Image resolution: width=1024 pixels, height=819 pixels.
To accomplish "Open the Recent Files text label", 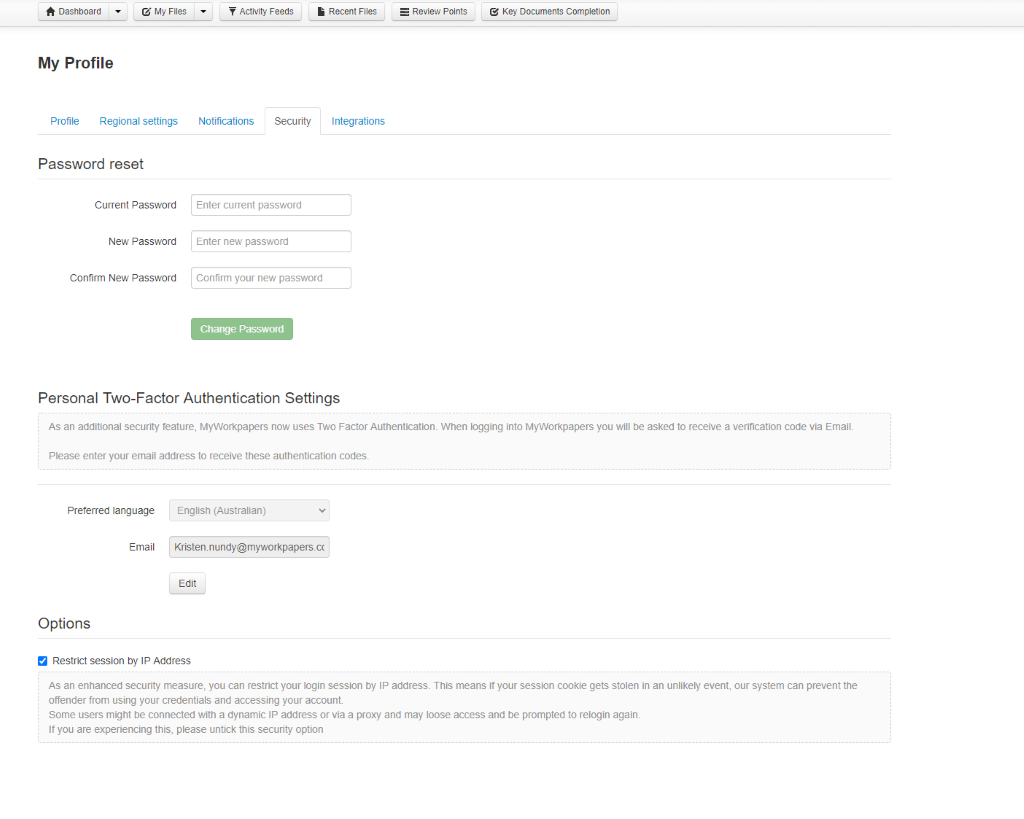I will pos(353,12).
